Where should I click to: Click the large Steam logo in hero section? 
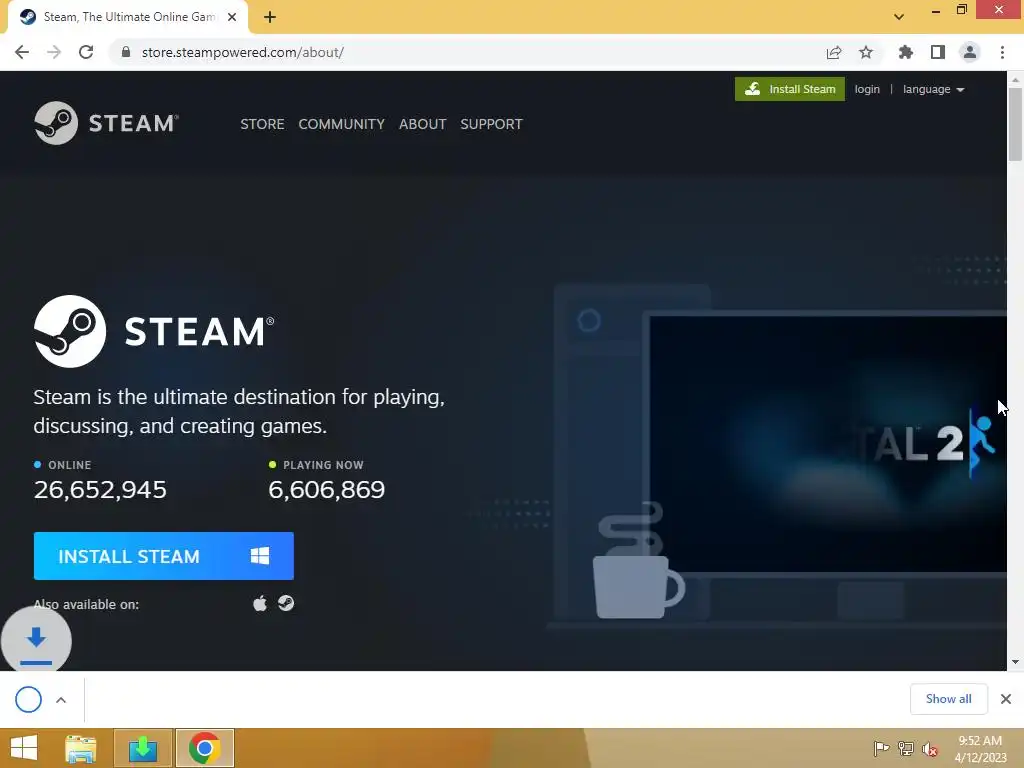(154, 331)
